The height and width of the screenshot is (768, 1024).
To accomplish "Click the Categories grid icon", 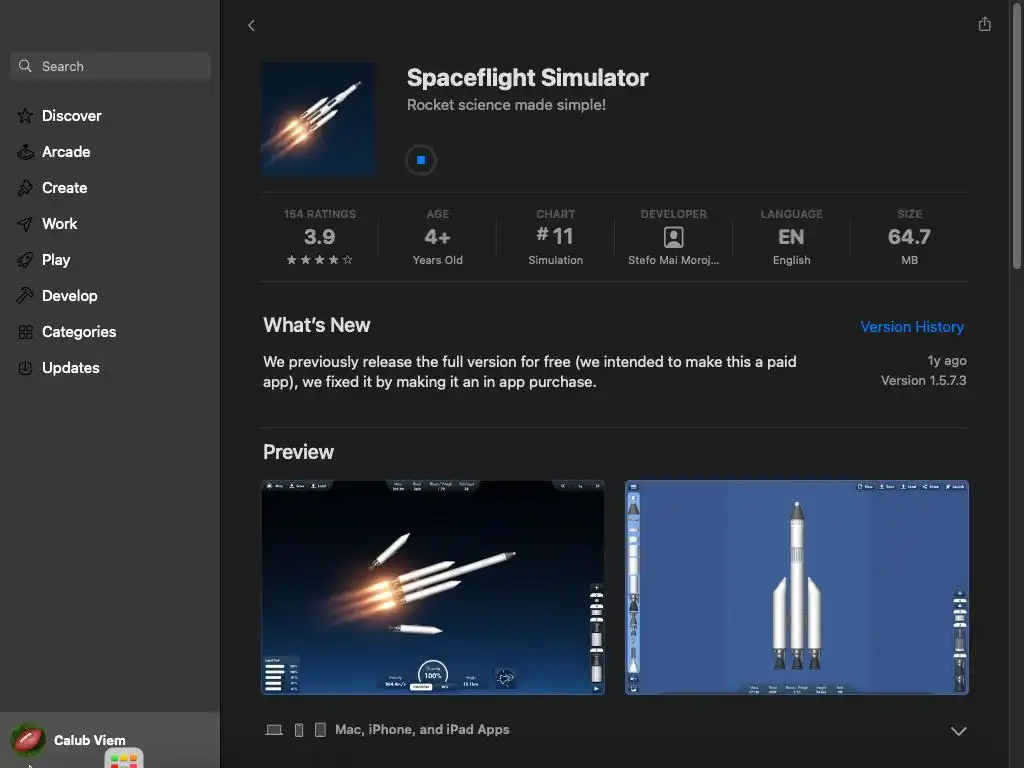I will pyautogui.click(x=25, y=332).
